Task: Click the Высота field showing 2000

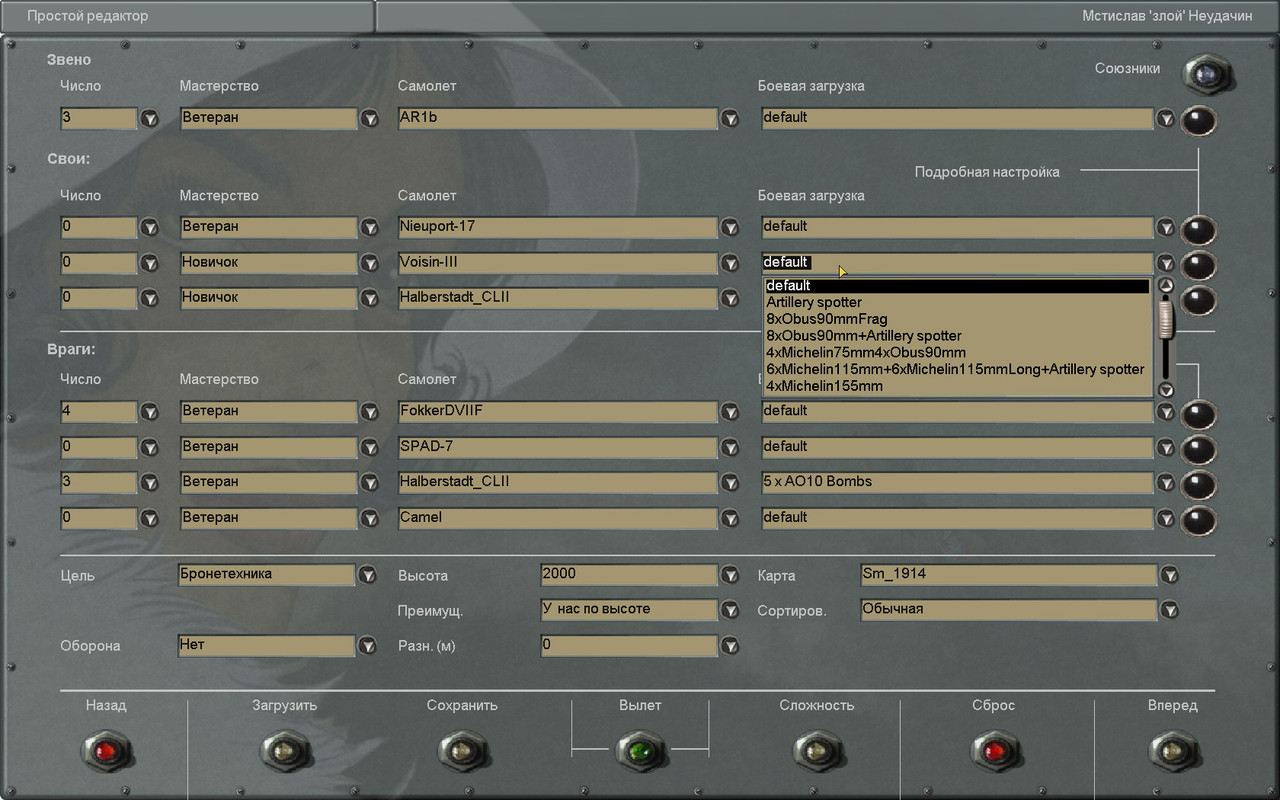Action: pos(629,575)
